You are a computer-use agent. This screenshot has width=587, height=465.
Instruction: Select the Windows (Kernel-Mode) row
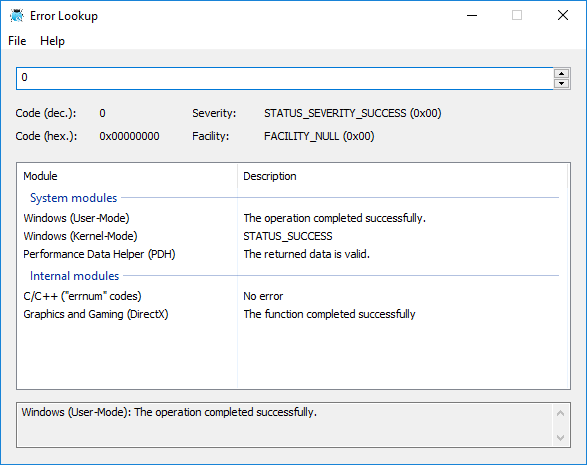pos(293,236)
